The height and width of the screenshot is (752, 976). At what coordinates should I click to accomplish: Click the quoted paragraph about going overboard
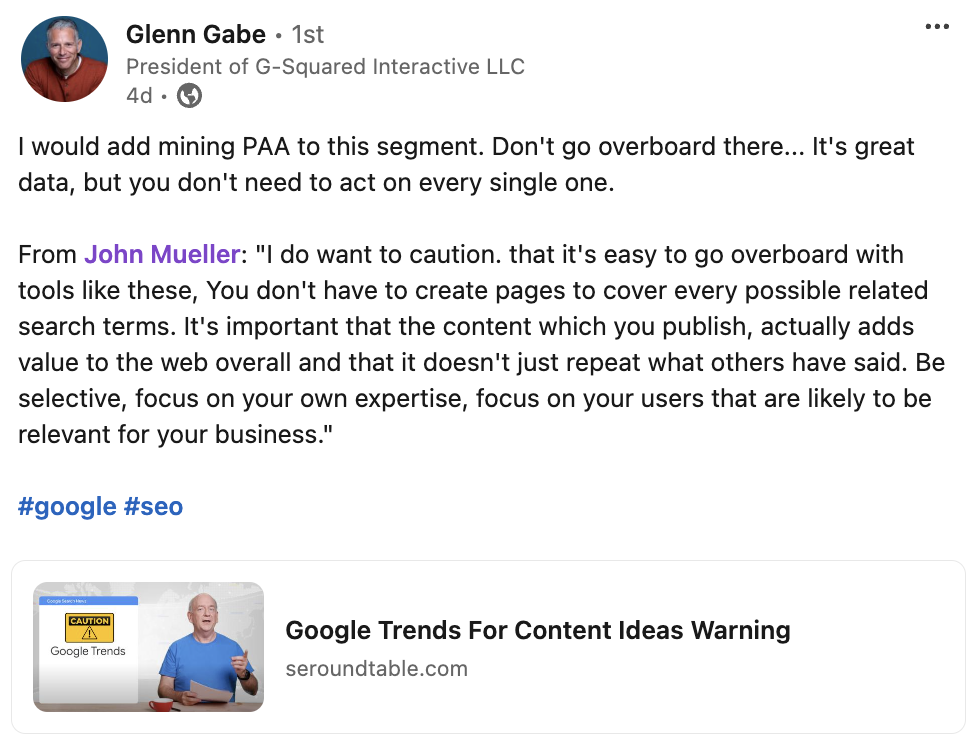(x=480, y=345)
